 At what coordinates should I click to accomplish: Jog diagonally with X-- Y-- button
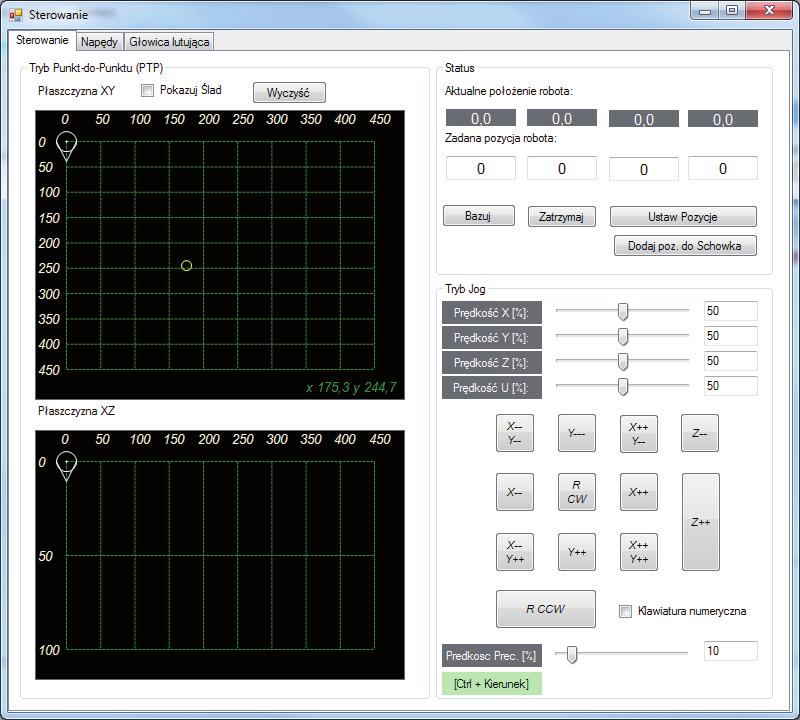[515, 433]
